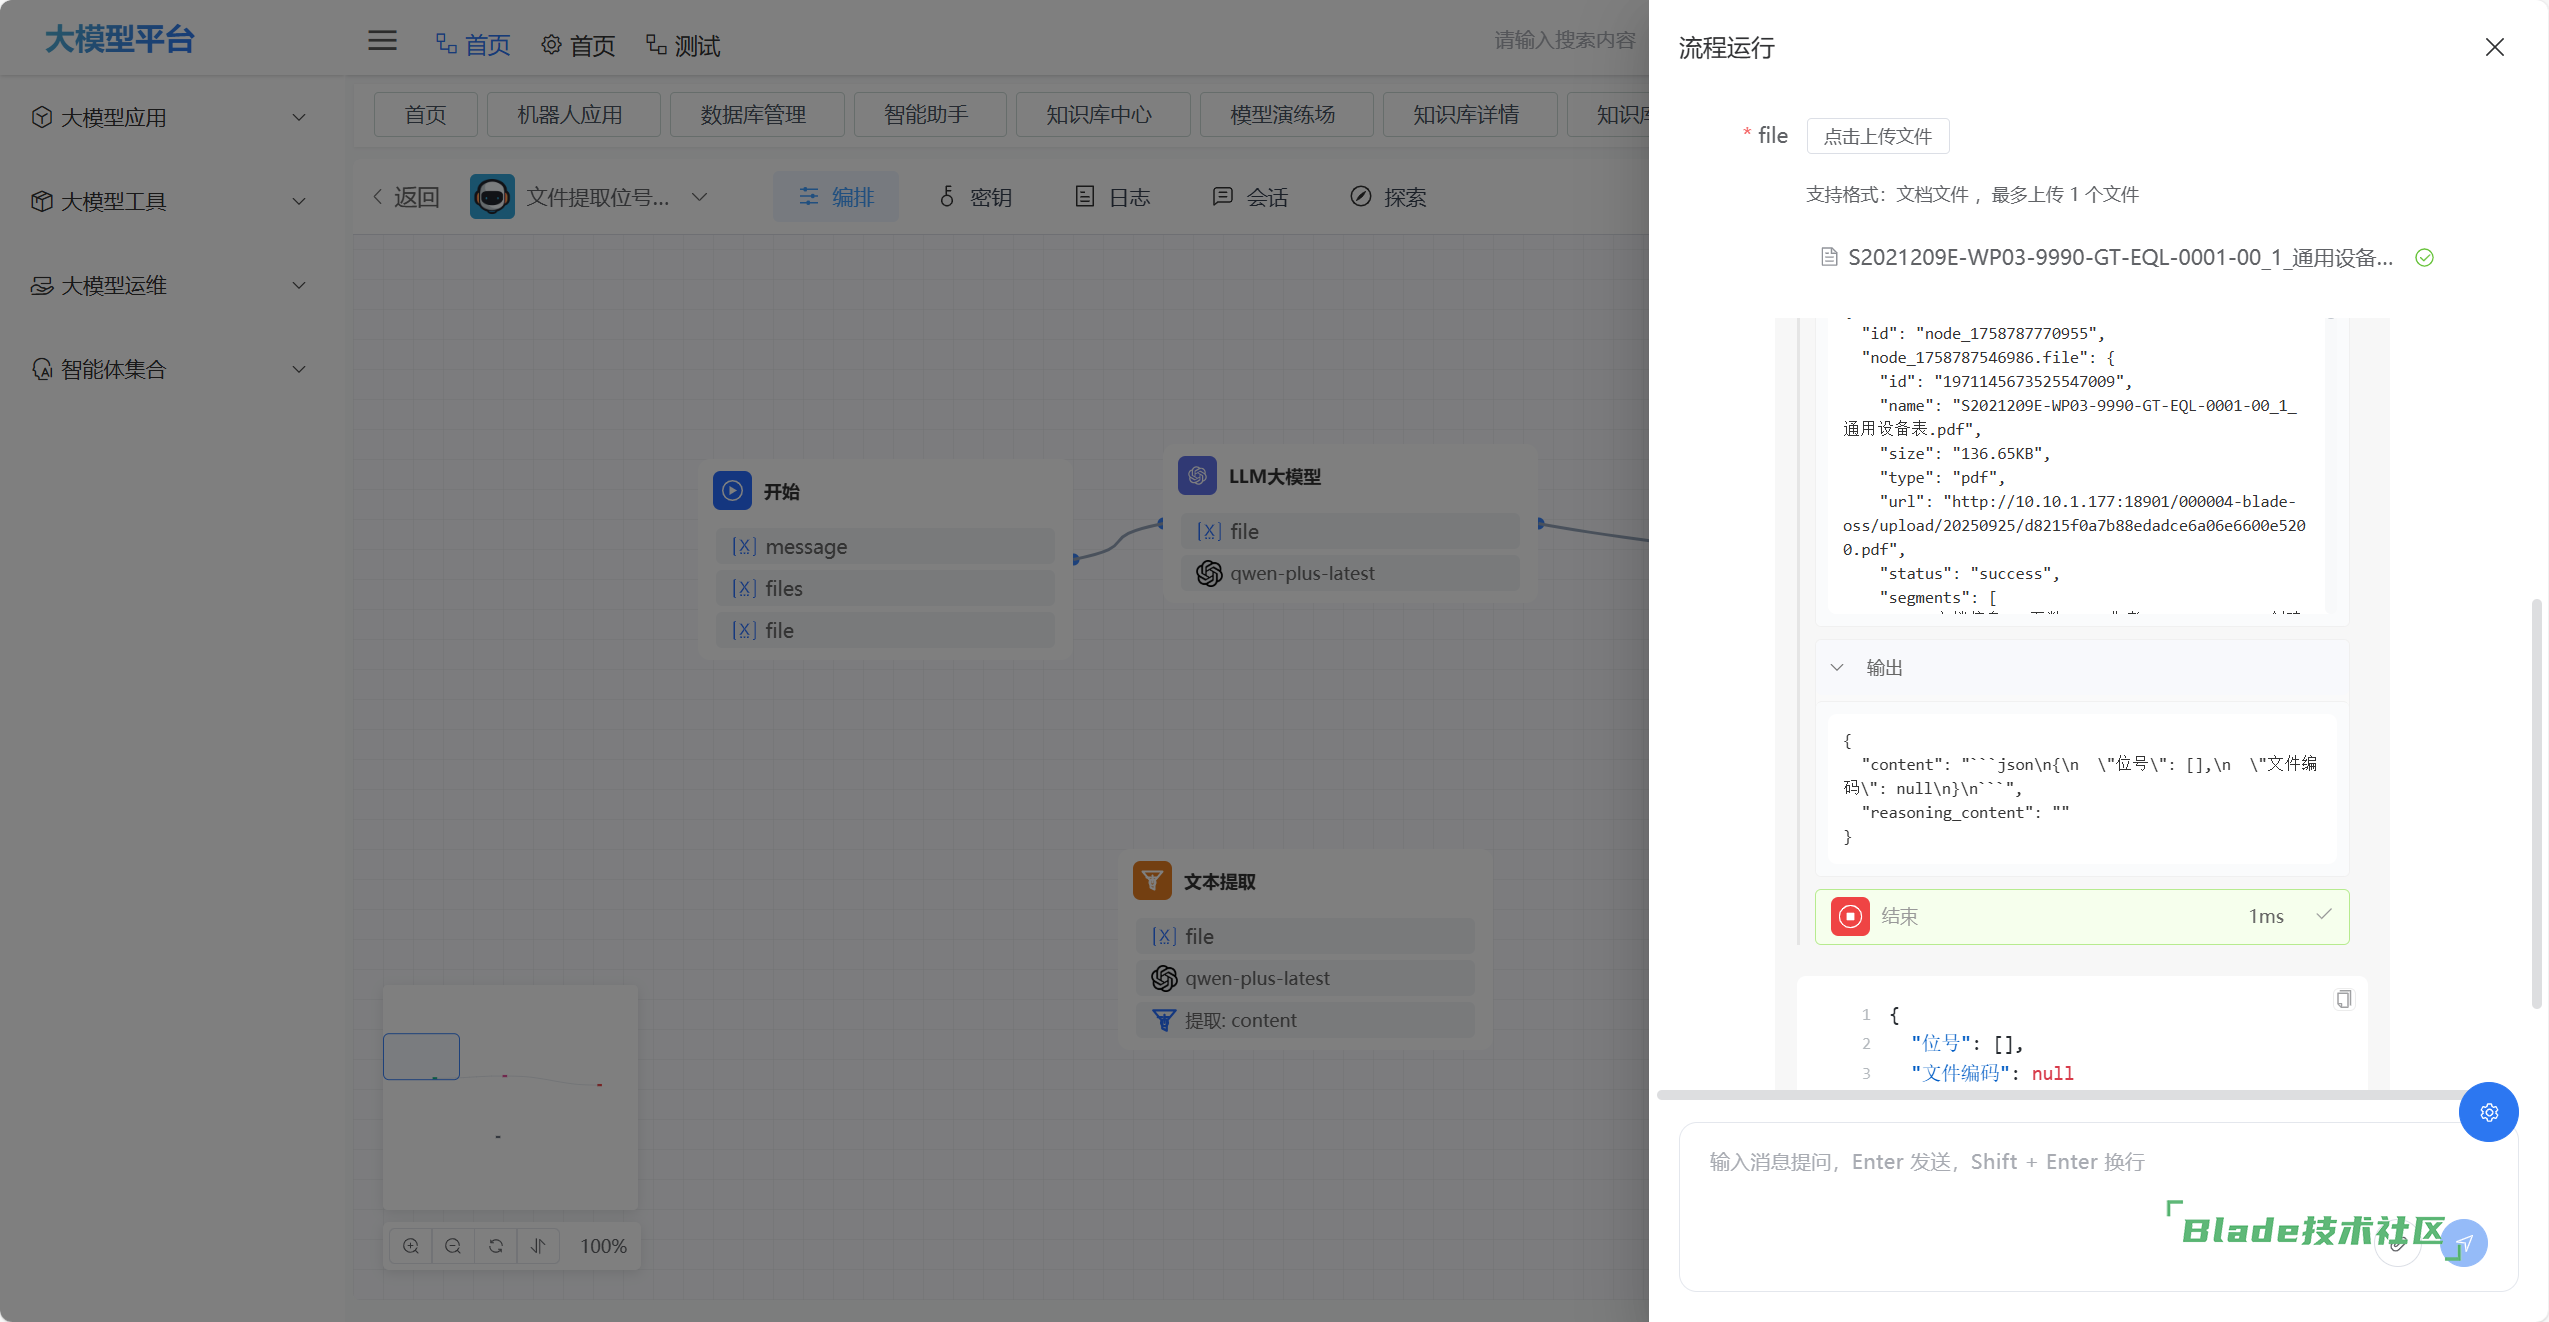The height and width of the screenshot is (1322, 2549).
Task: Select file variable in LLM大模型 node
Action: point(1350,532)
